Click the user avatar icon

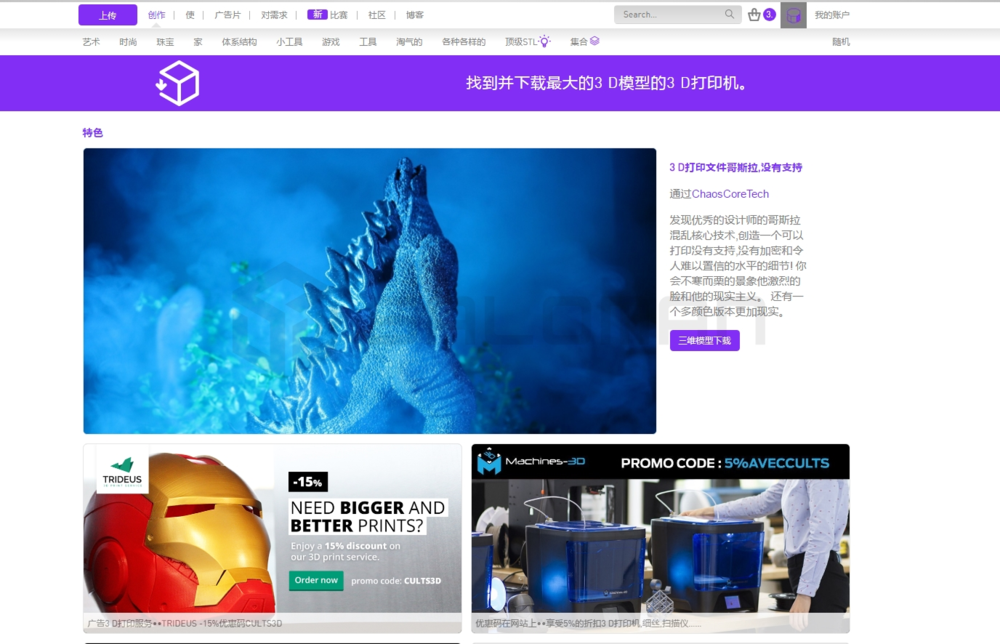pyautogui.click(x=793, y=15)
